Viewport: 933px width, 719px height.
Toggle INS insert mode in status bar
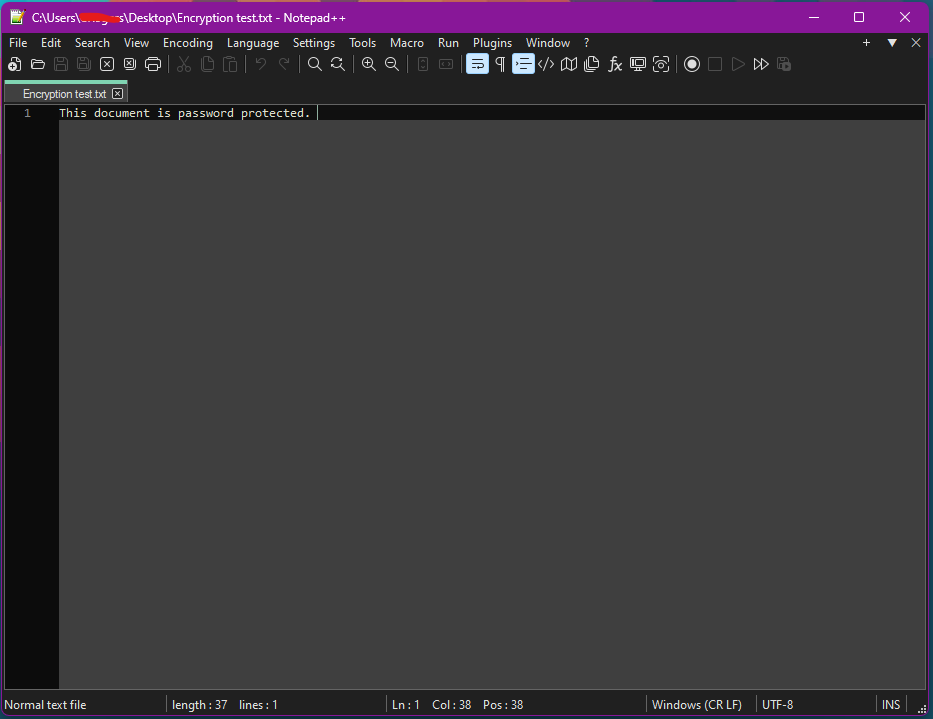click(891, 705)
